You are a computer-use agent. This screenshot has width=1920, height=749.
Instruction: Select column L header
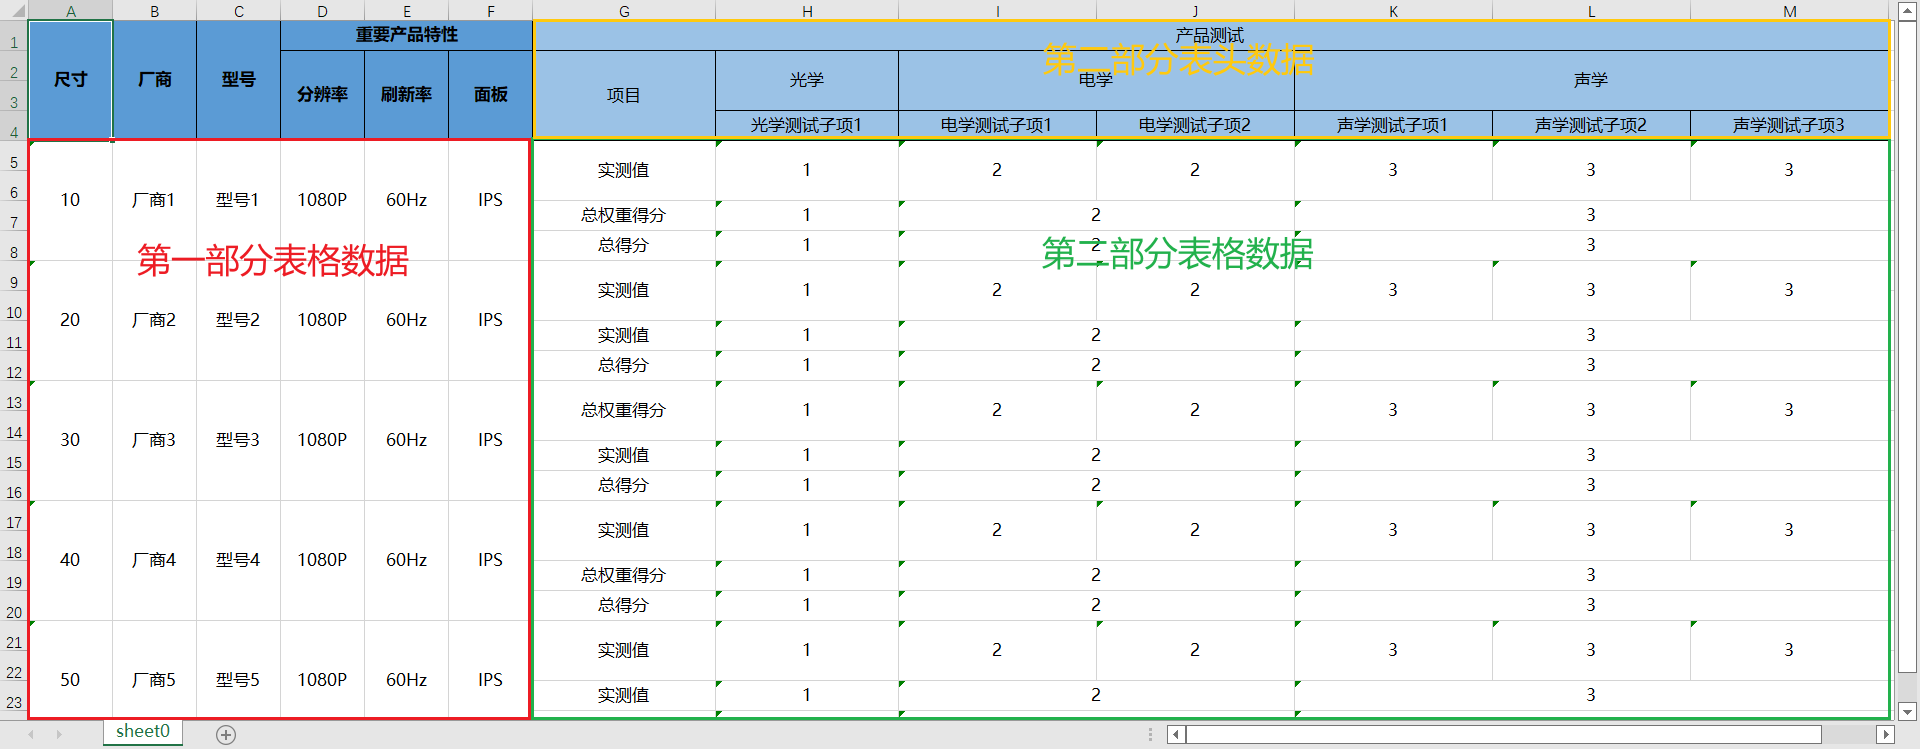pos(1591,11)
